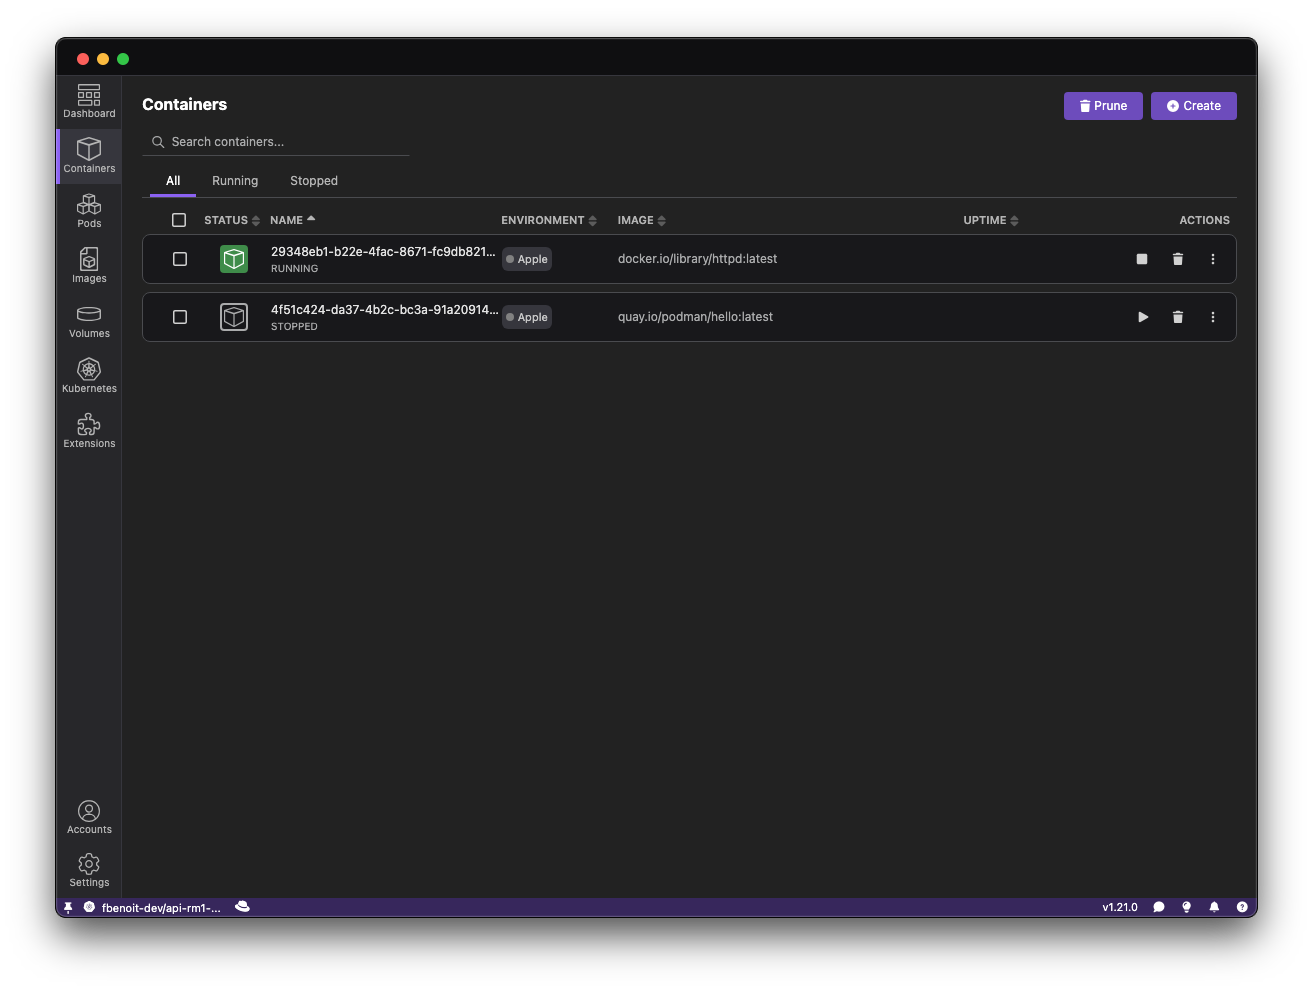The image size is (1313, 991).
Task: Delete the quay.io hello container
Action: (x=1178, y=317)
